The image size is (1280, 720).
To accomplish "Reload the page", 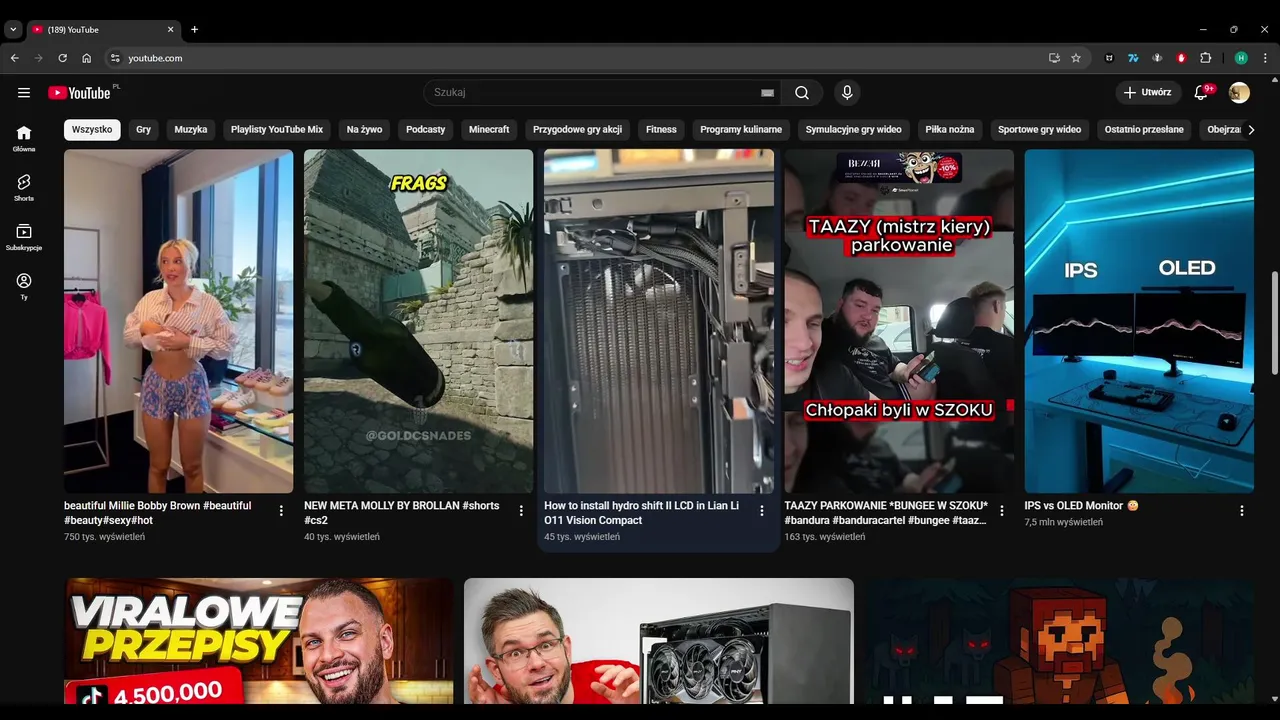I will point(62,58).
